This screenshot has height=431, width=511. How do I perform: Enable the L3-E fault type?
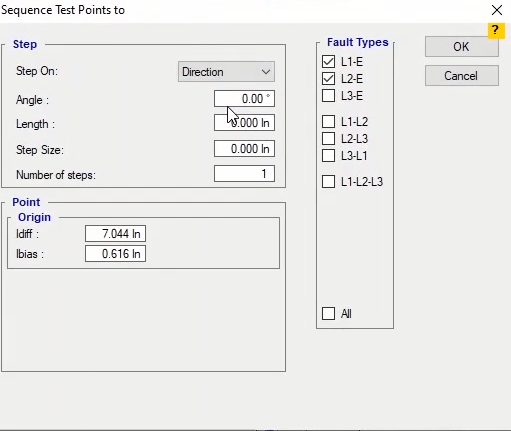(x=328, y=96)
